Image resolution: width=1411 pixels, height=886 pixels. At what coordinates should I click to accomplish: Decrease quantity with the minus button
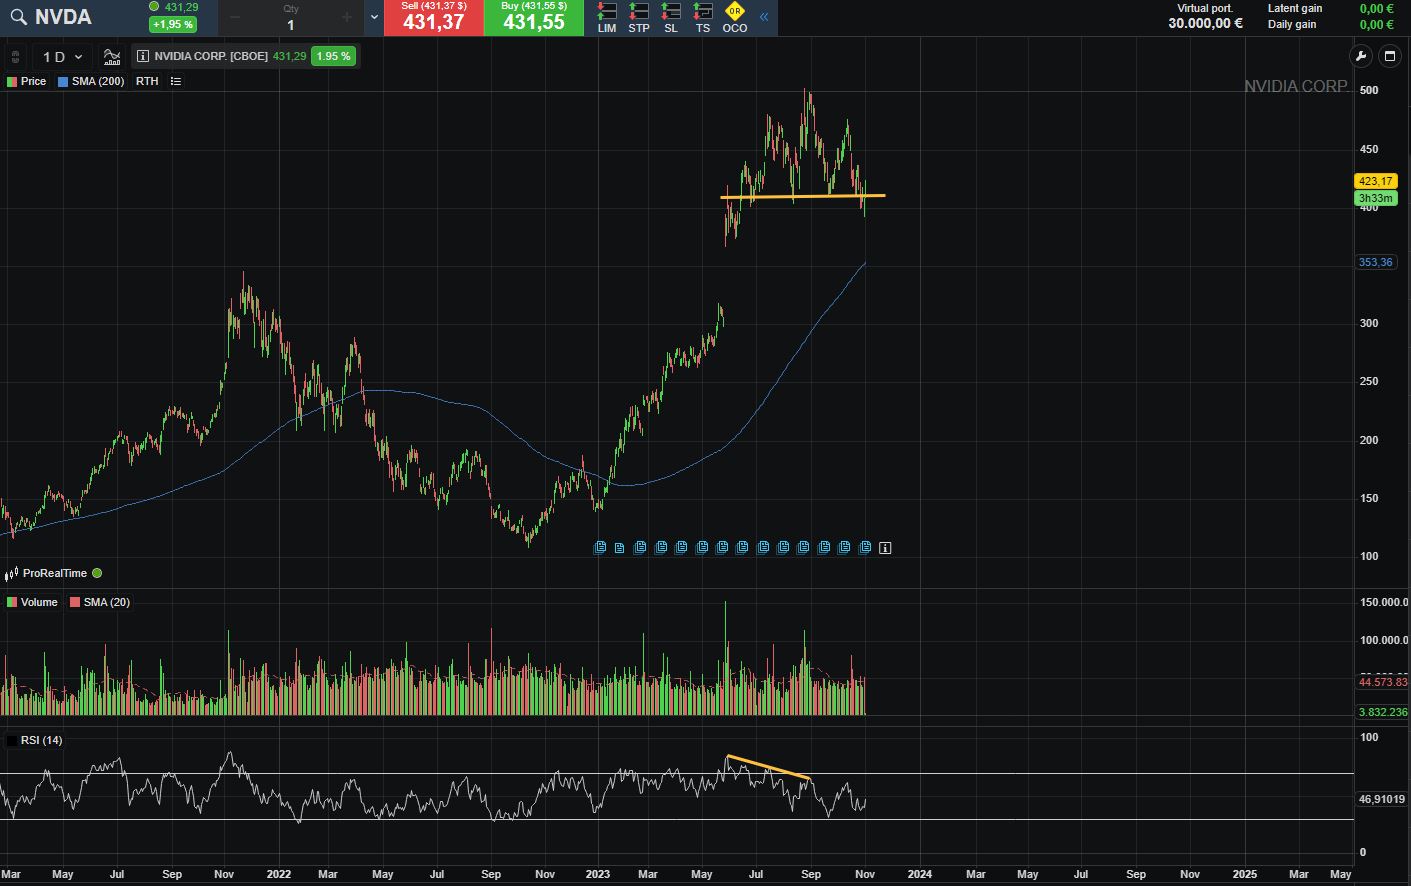[235, 17]
